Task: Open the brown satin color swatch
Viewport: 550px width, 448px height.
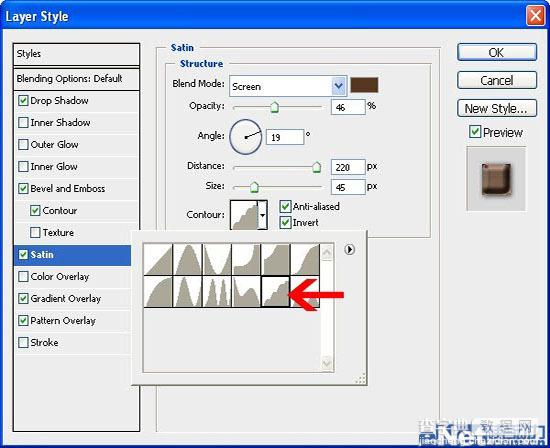Action: 364,85
